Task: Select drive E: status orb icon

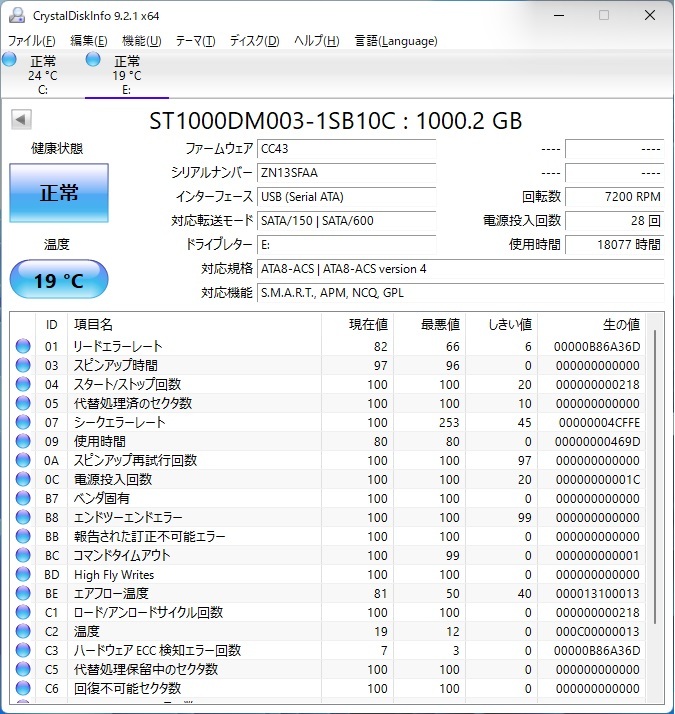Action: coord(94,60)
